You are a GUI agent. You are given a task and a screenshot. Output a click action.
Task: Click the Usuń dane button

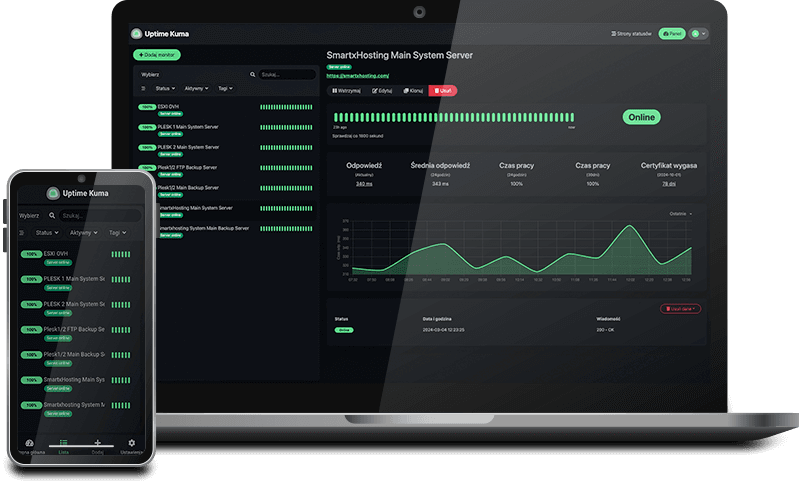pos(680,309)
